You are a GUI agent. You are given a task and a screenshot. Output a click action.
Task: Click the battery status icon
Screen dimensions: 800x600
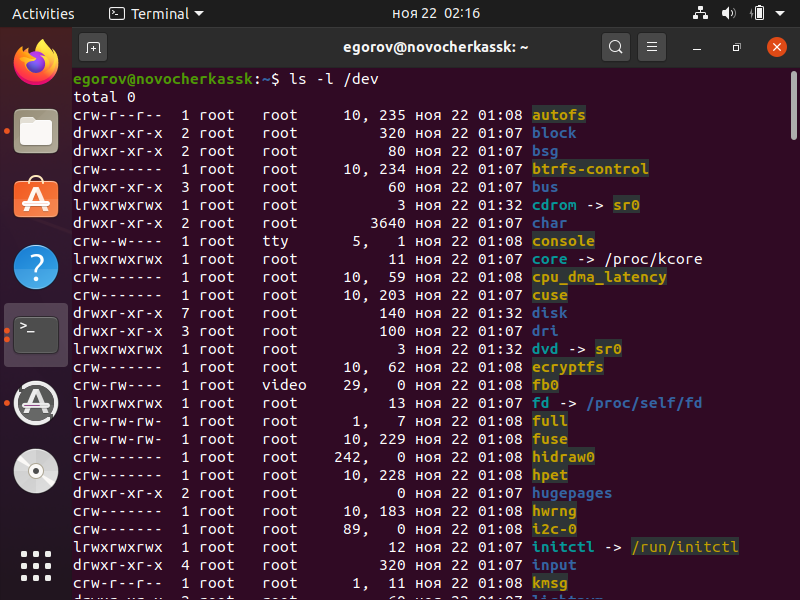[758, 14]
